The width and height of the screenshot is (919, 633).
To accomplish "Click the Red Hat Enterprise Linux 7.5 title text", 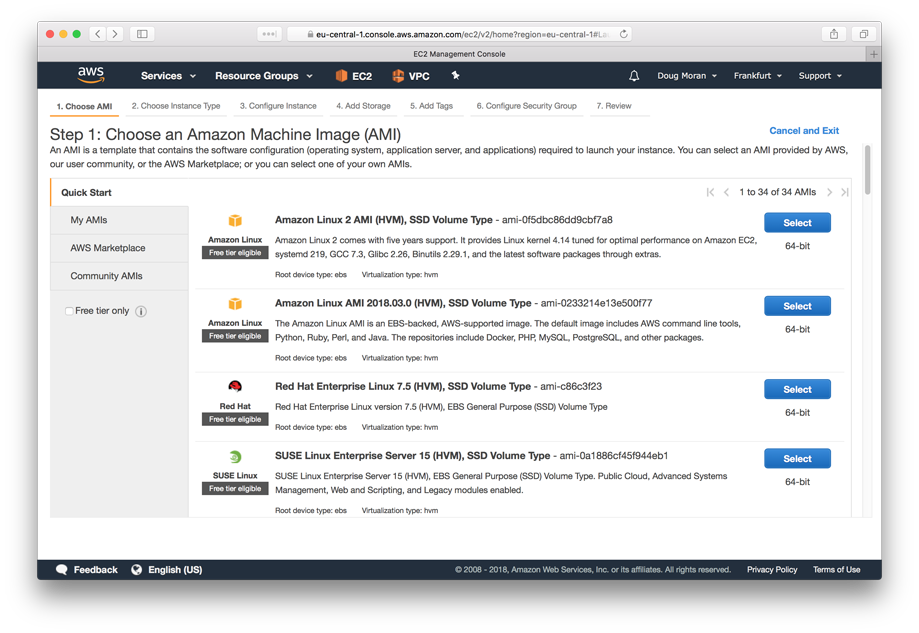I will (403, 386).
